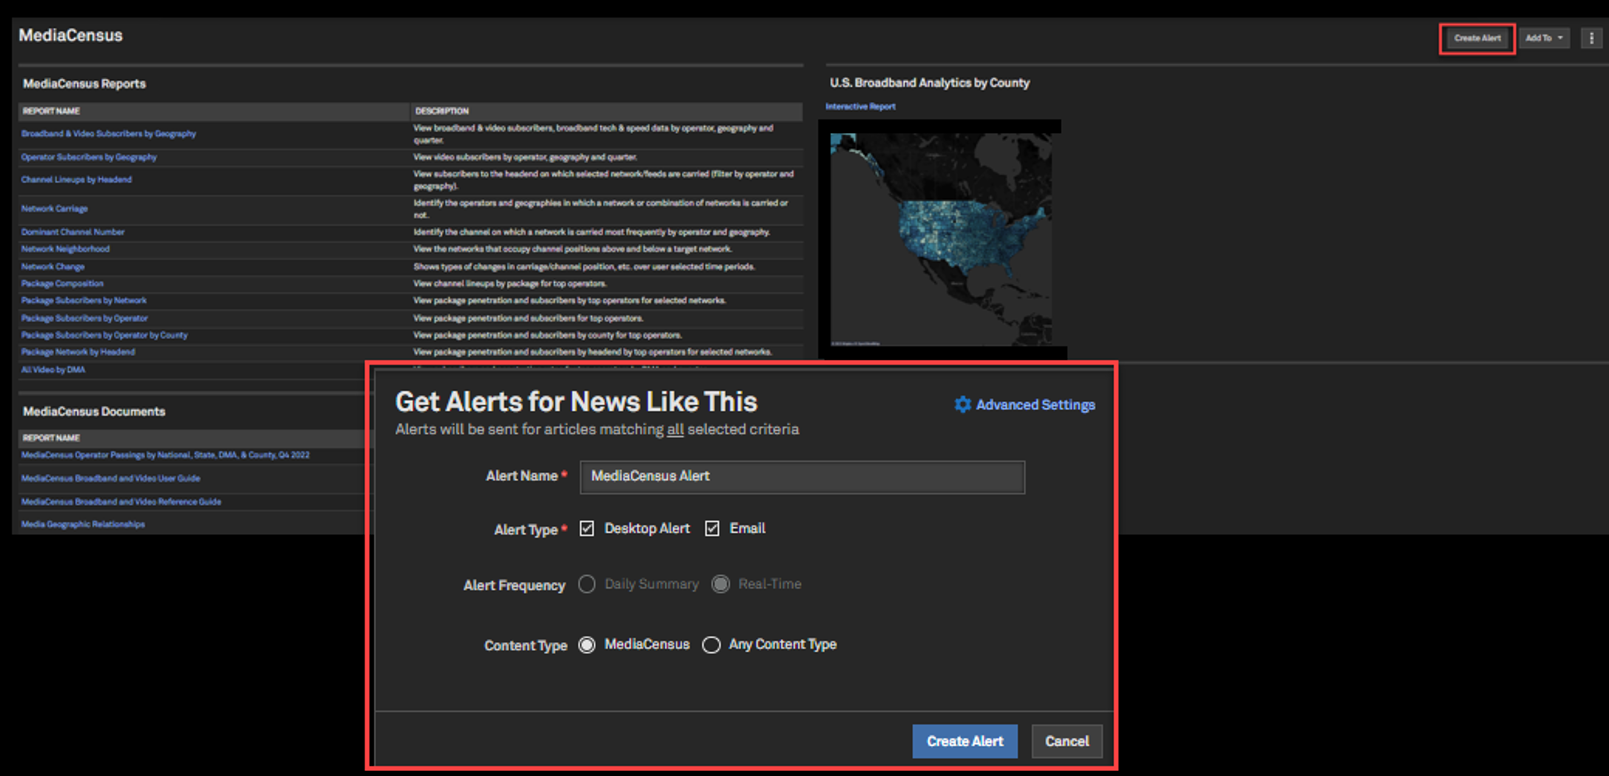Open the U.S. broadband county map thumbnail

pyautogui.click(x=941, y=239)
